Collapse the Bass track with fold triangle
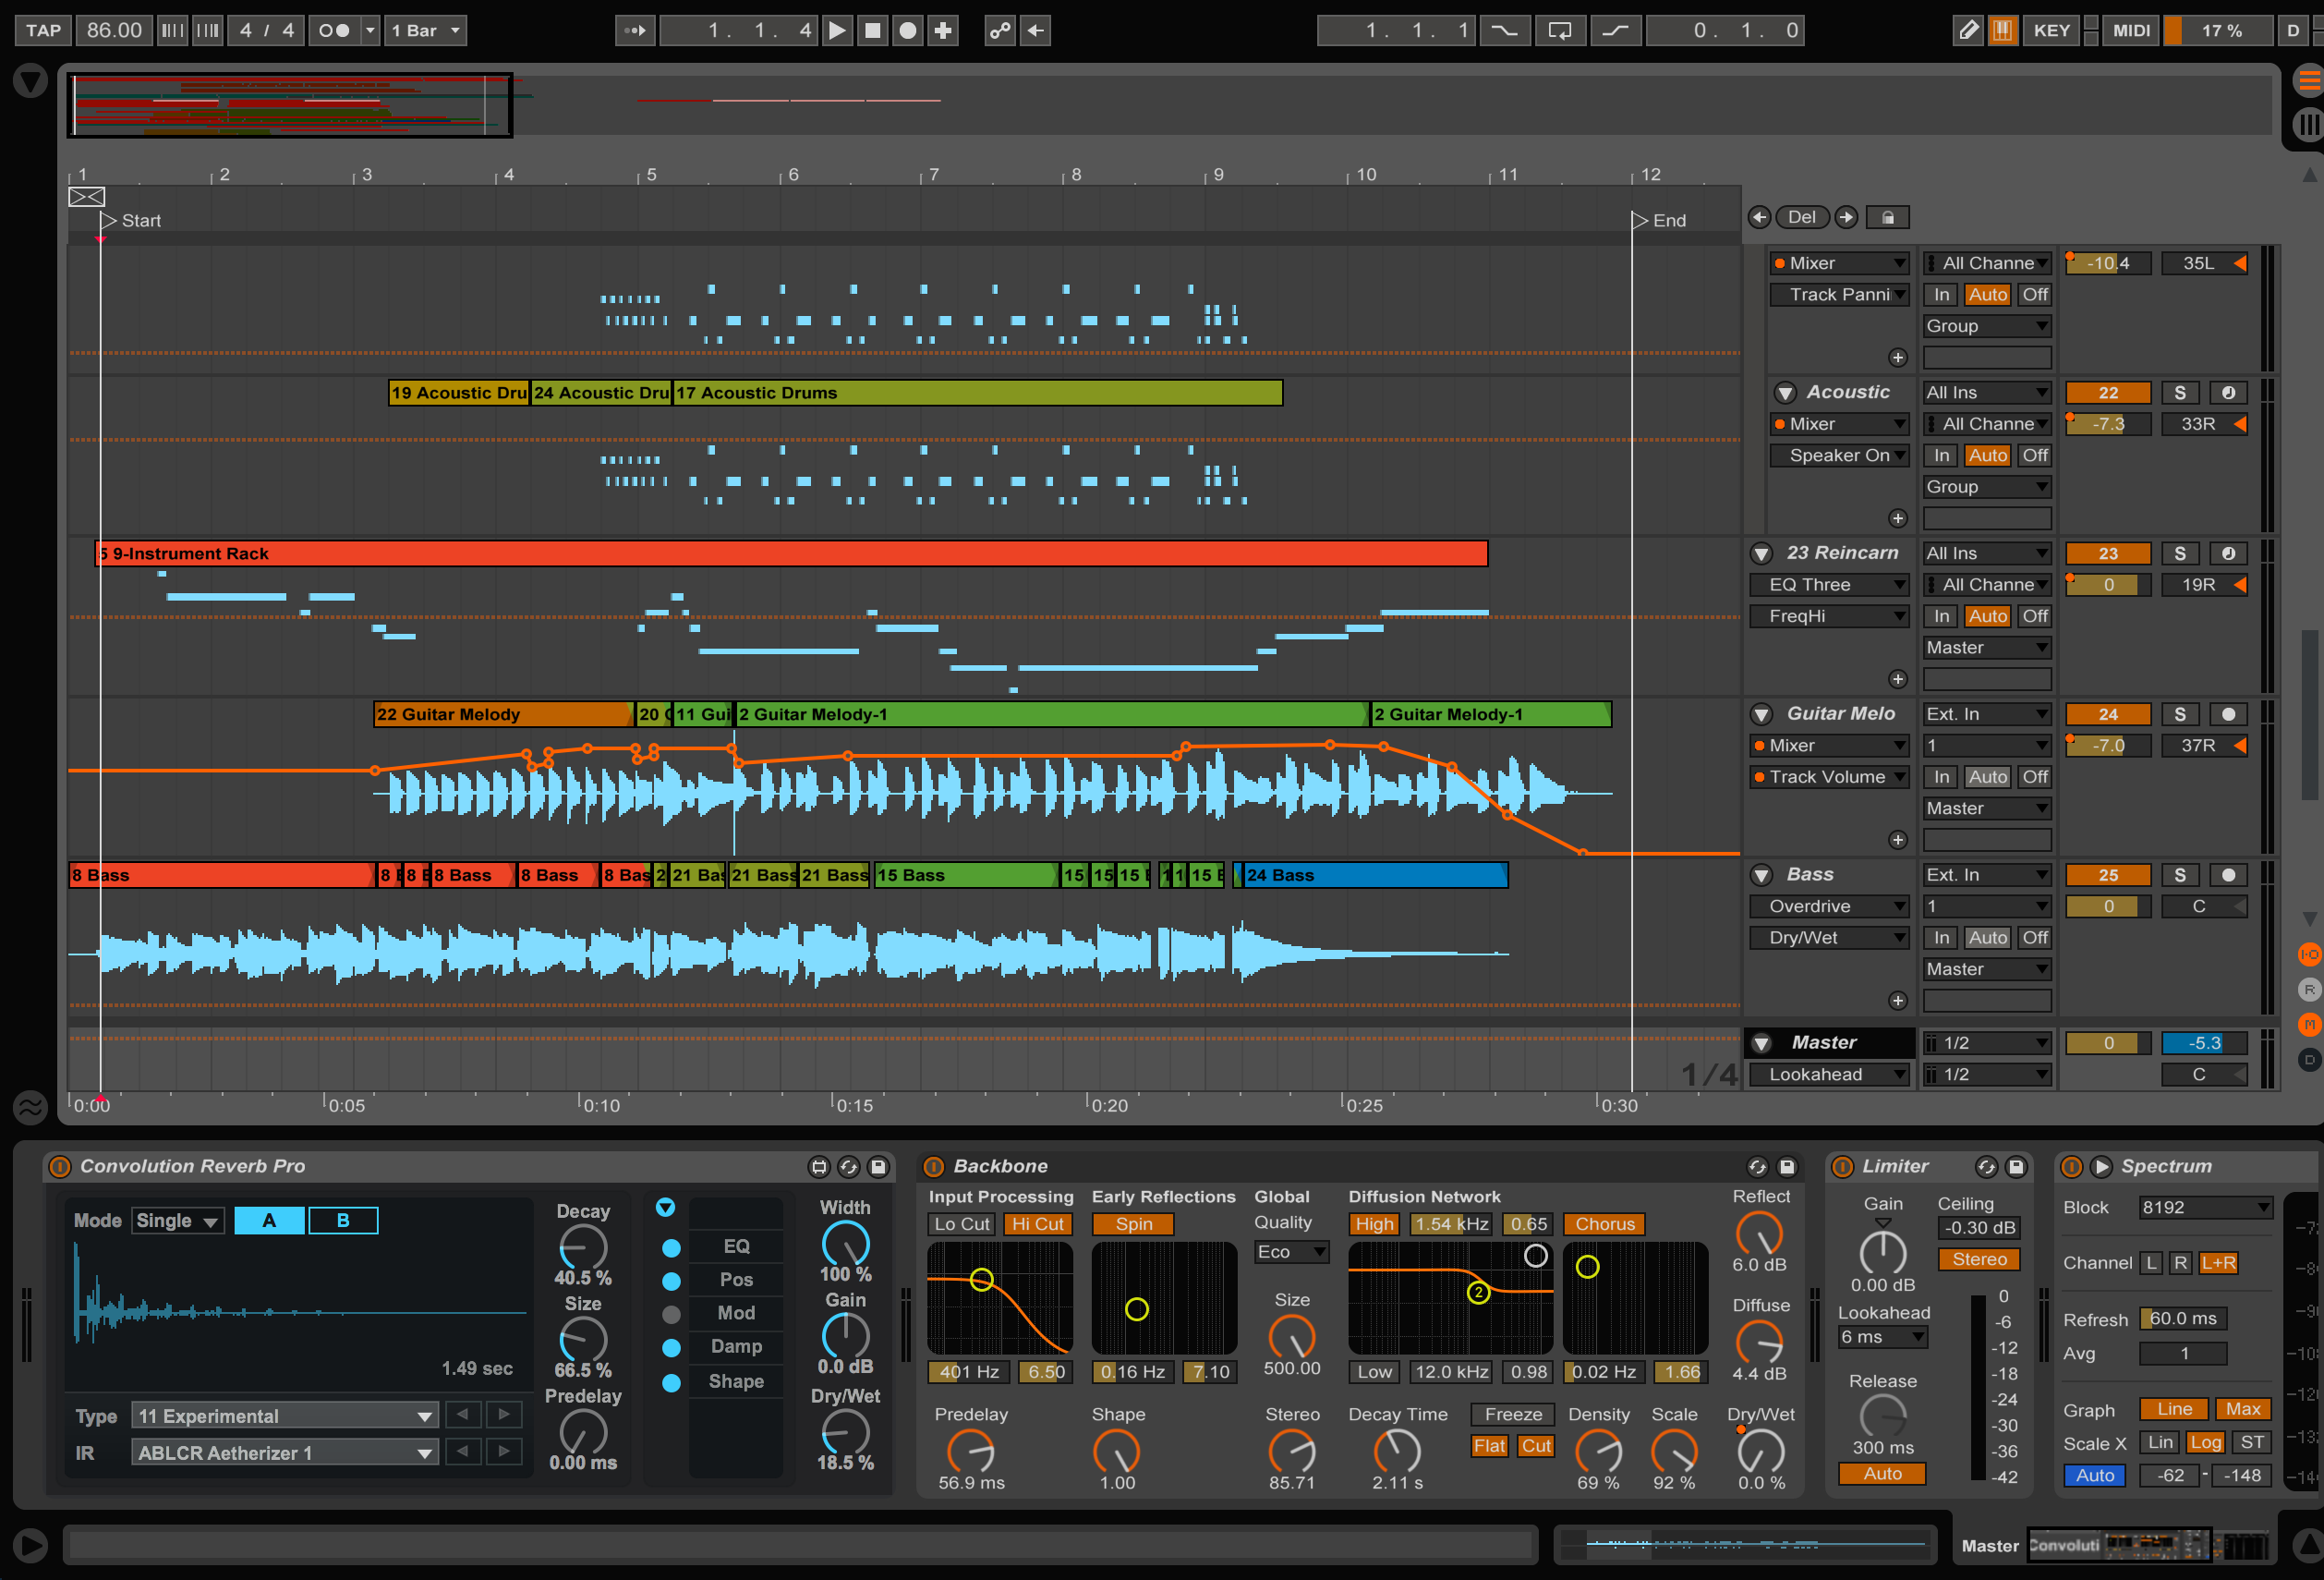The image size is (2324, 1580). coord(1762,875)
